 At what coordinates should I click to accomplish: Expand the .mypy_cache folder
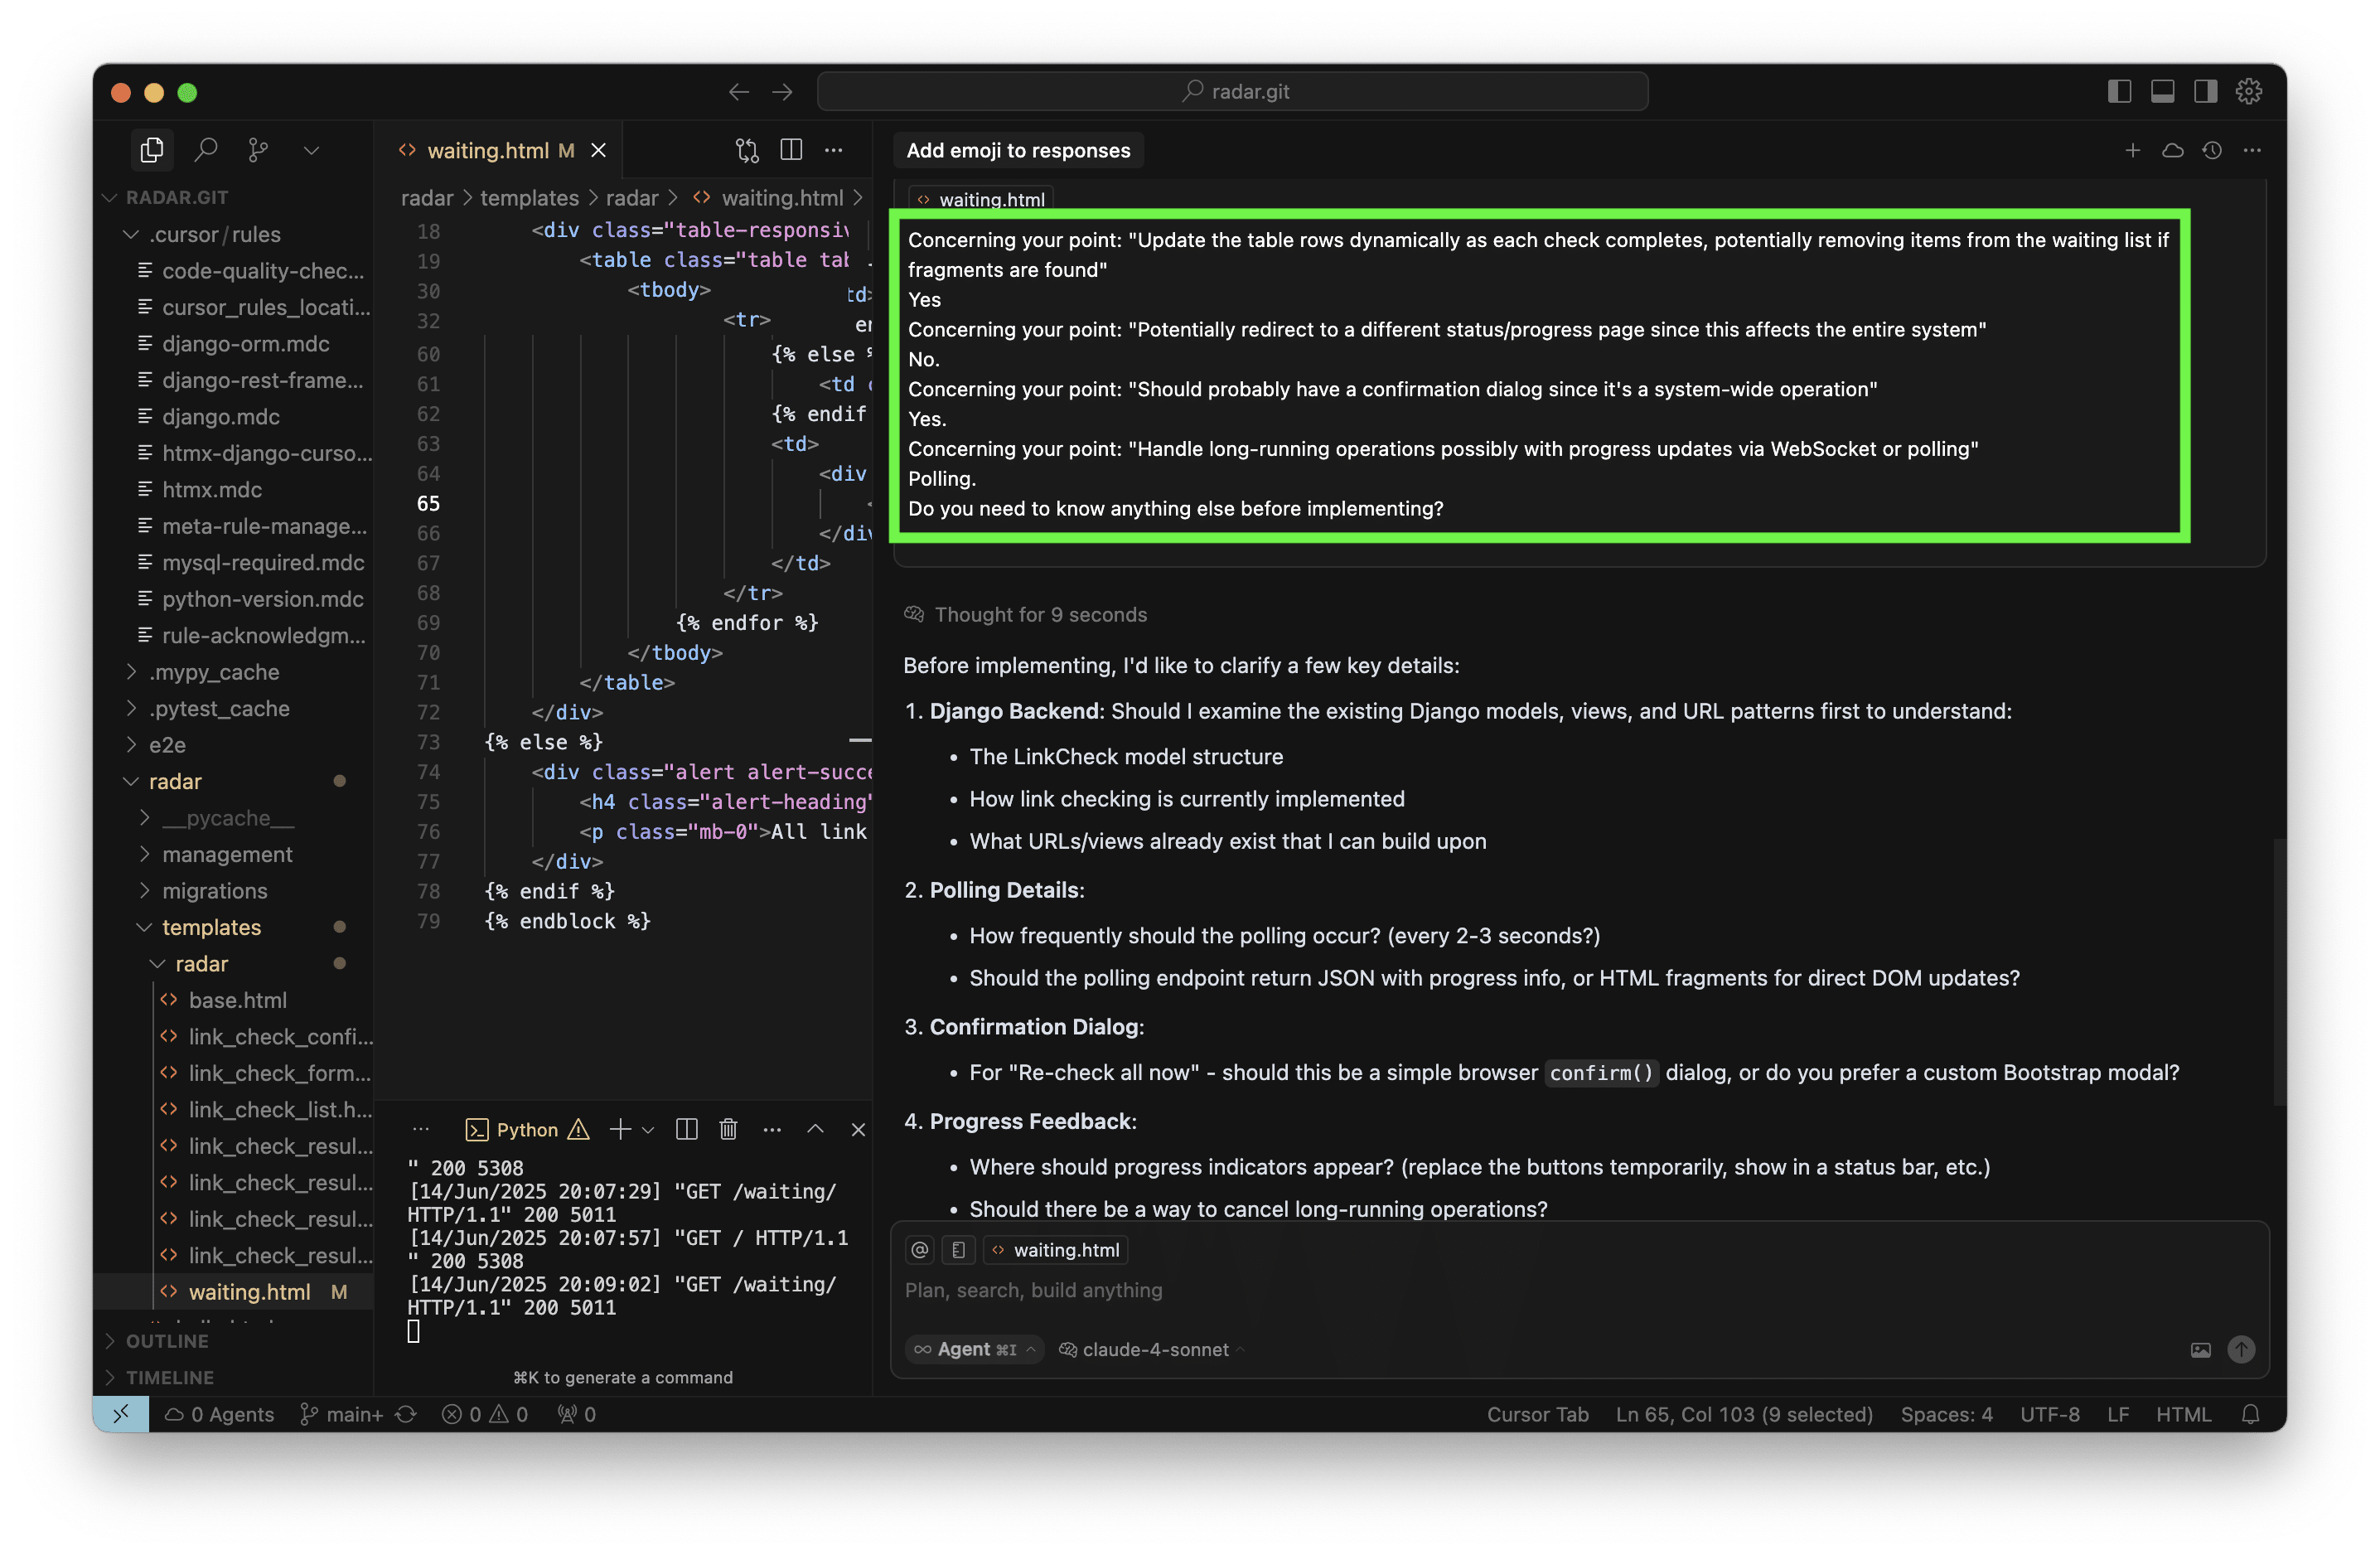(x=214, y=672)
